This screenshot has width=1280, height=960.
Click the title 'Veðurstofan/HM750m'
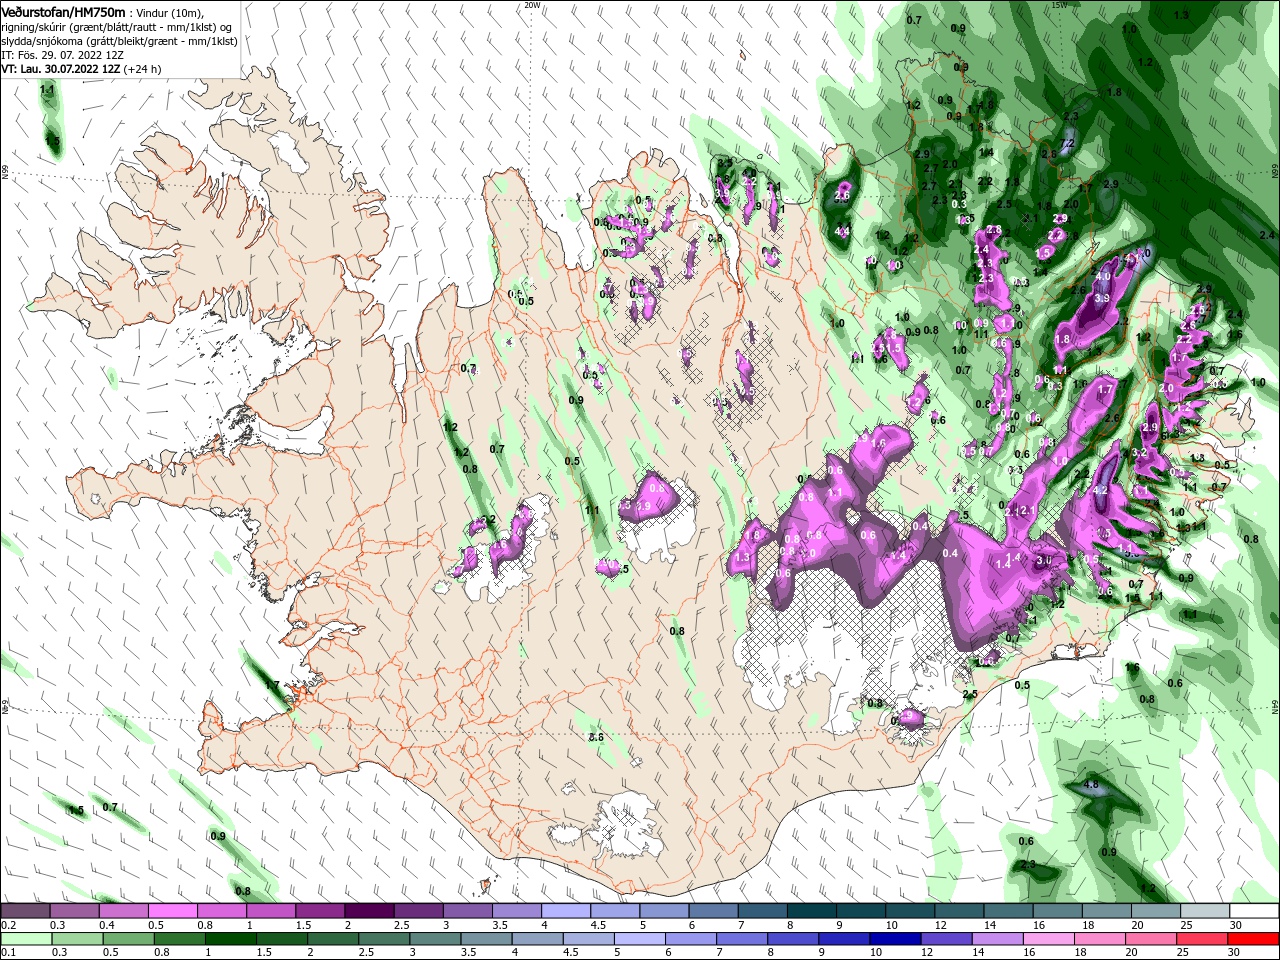coord(63,11)
